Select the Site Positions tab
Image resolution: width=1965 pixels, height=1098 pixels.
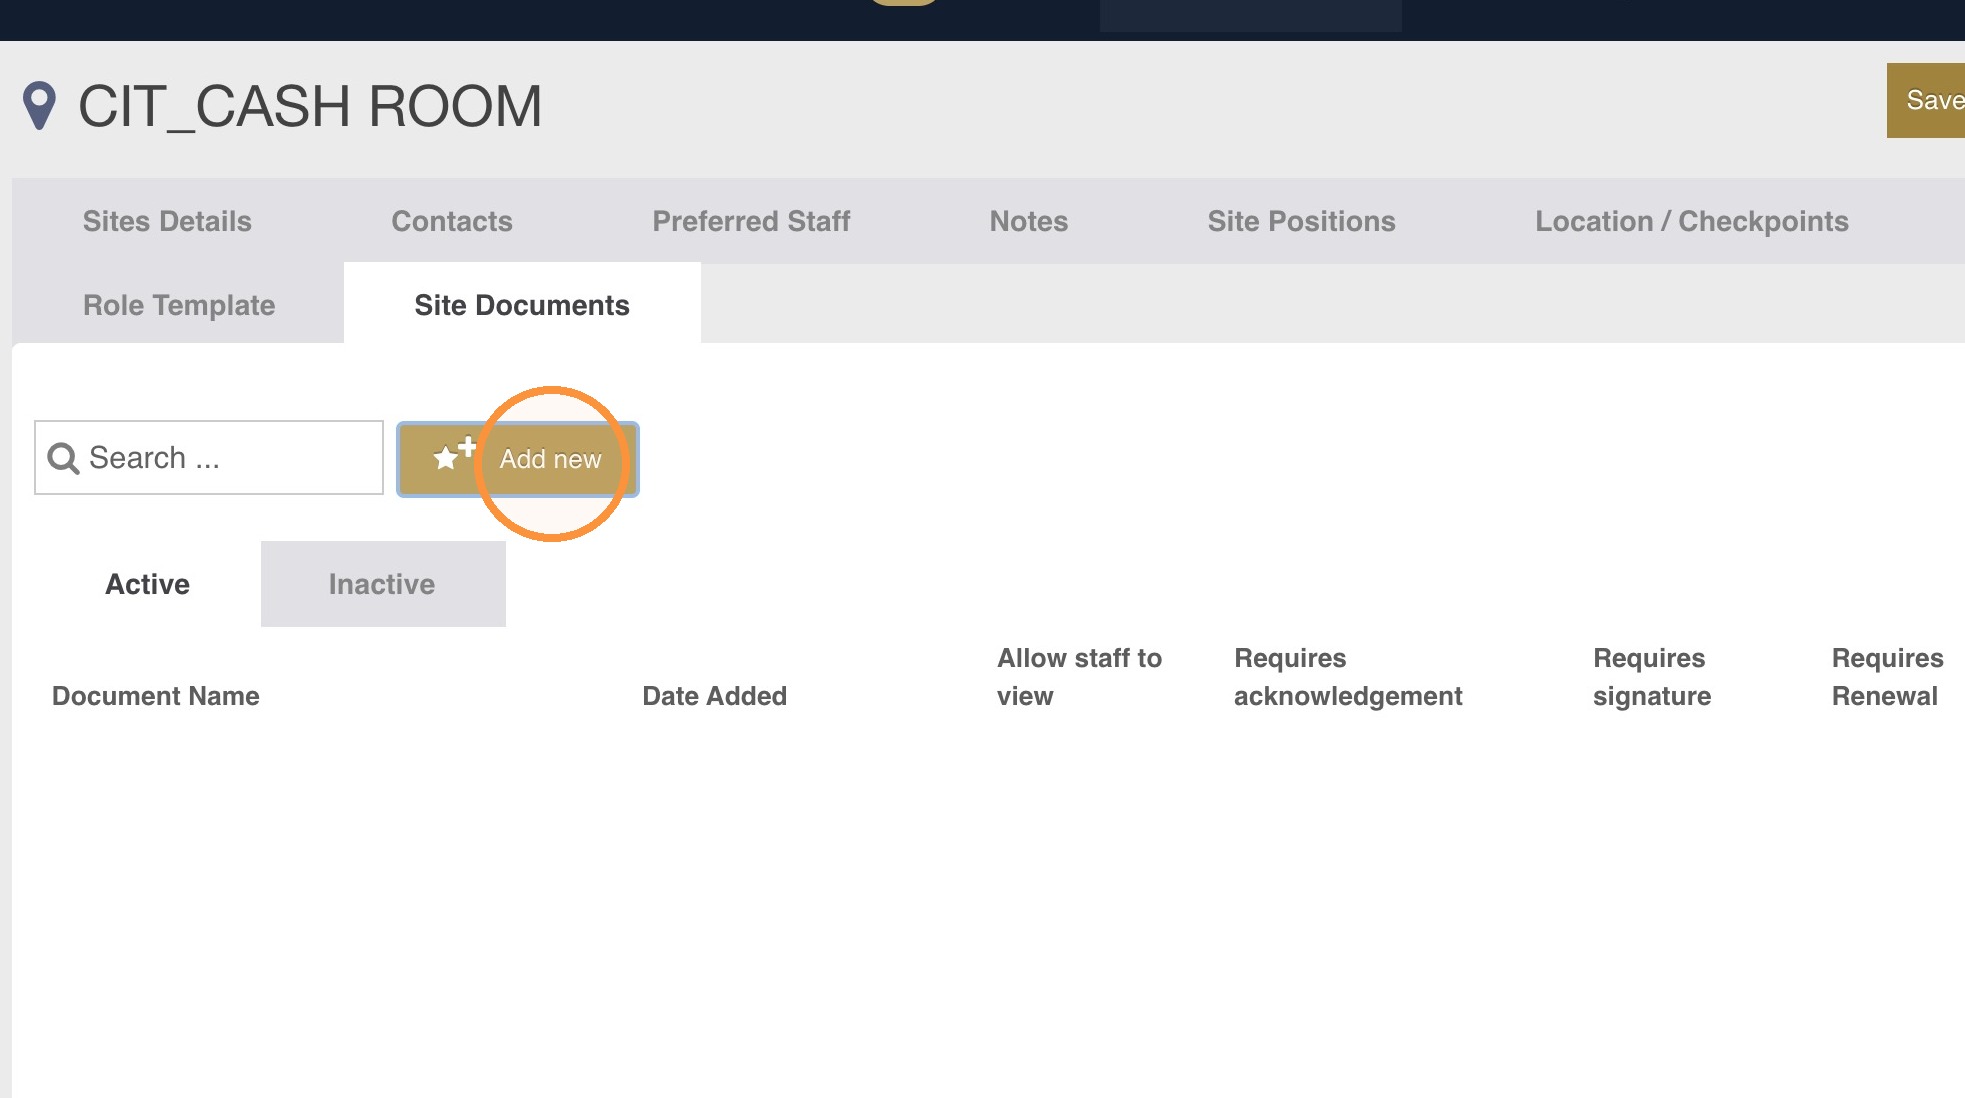(x=1301, y=221)
